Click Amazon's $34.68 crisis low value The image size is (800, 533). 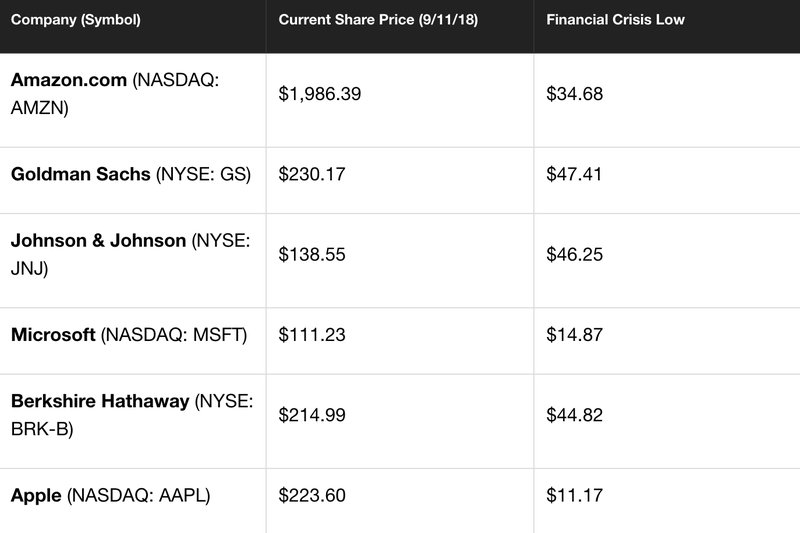(574, 94)
